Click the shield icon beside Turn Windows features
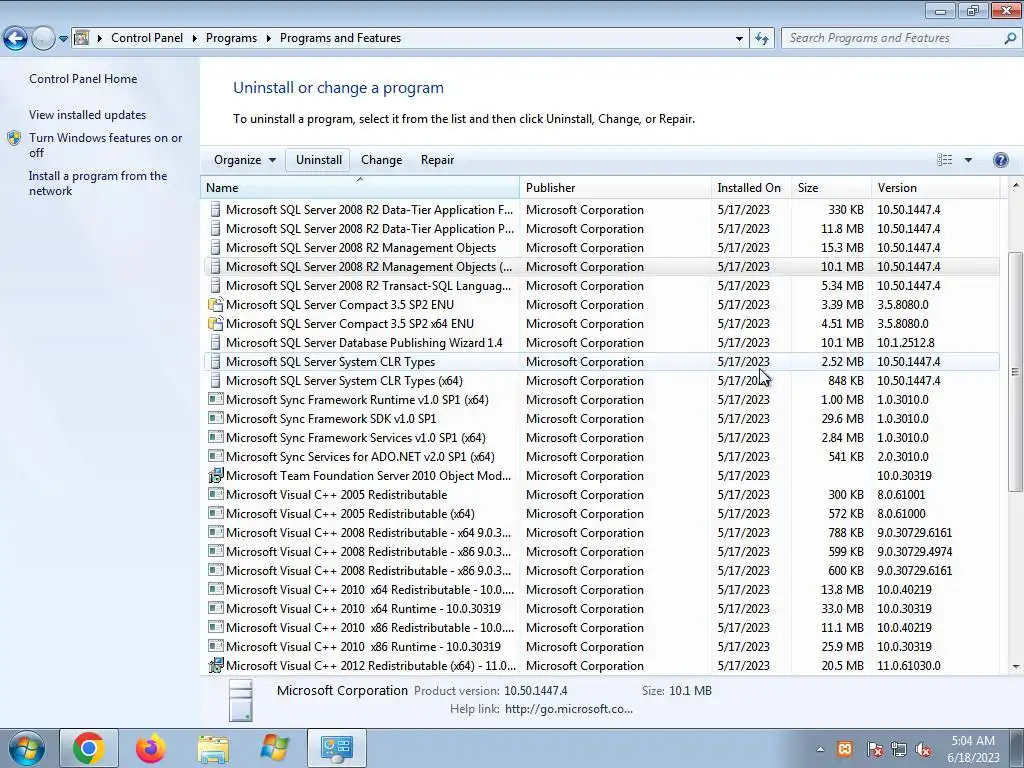Image resolution: width=1024 pixels, height=768 pixels. pyautogui.click(x=14, y=138)
